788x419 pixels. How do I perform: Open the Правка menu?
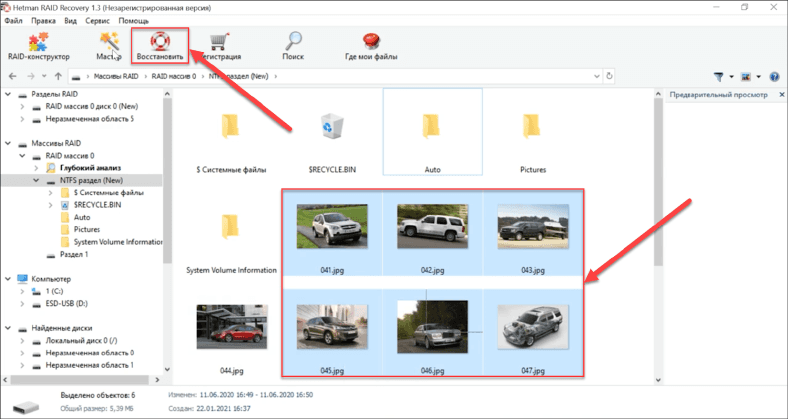[x=43, y=21]
